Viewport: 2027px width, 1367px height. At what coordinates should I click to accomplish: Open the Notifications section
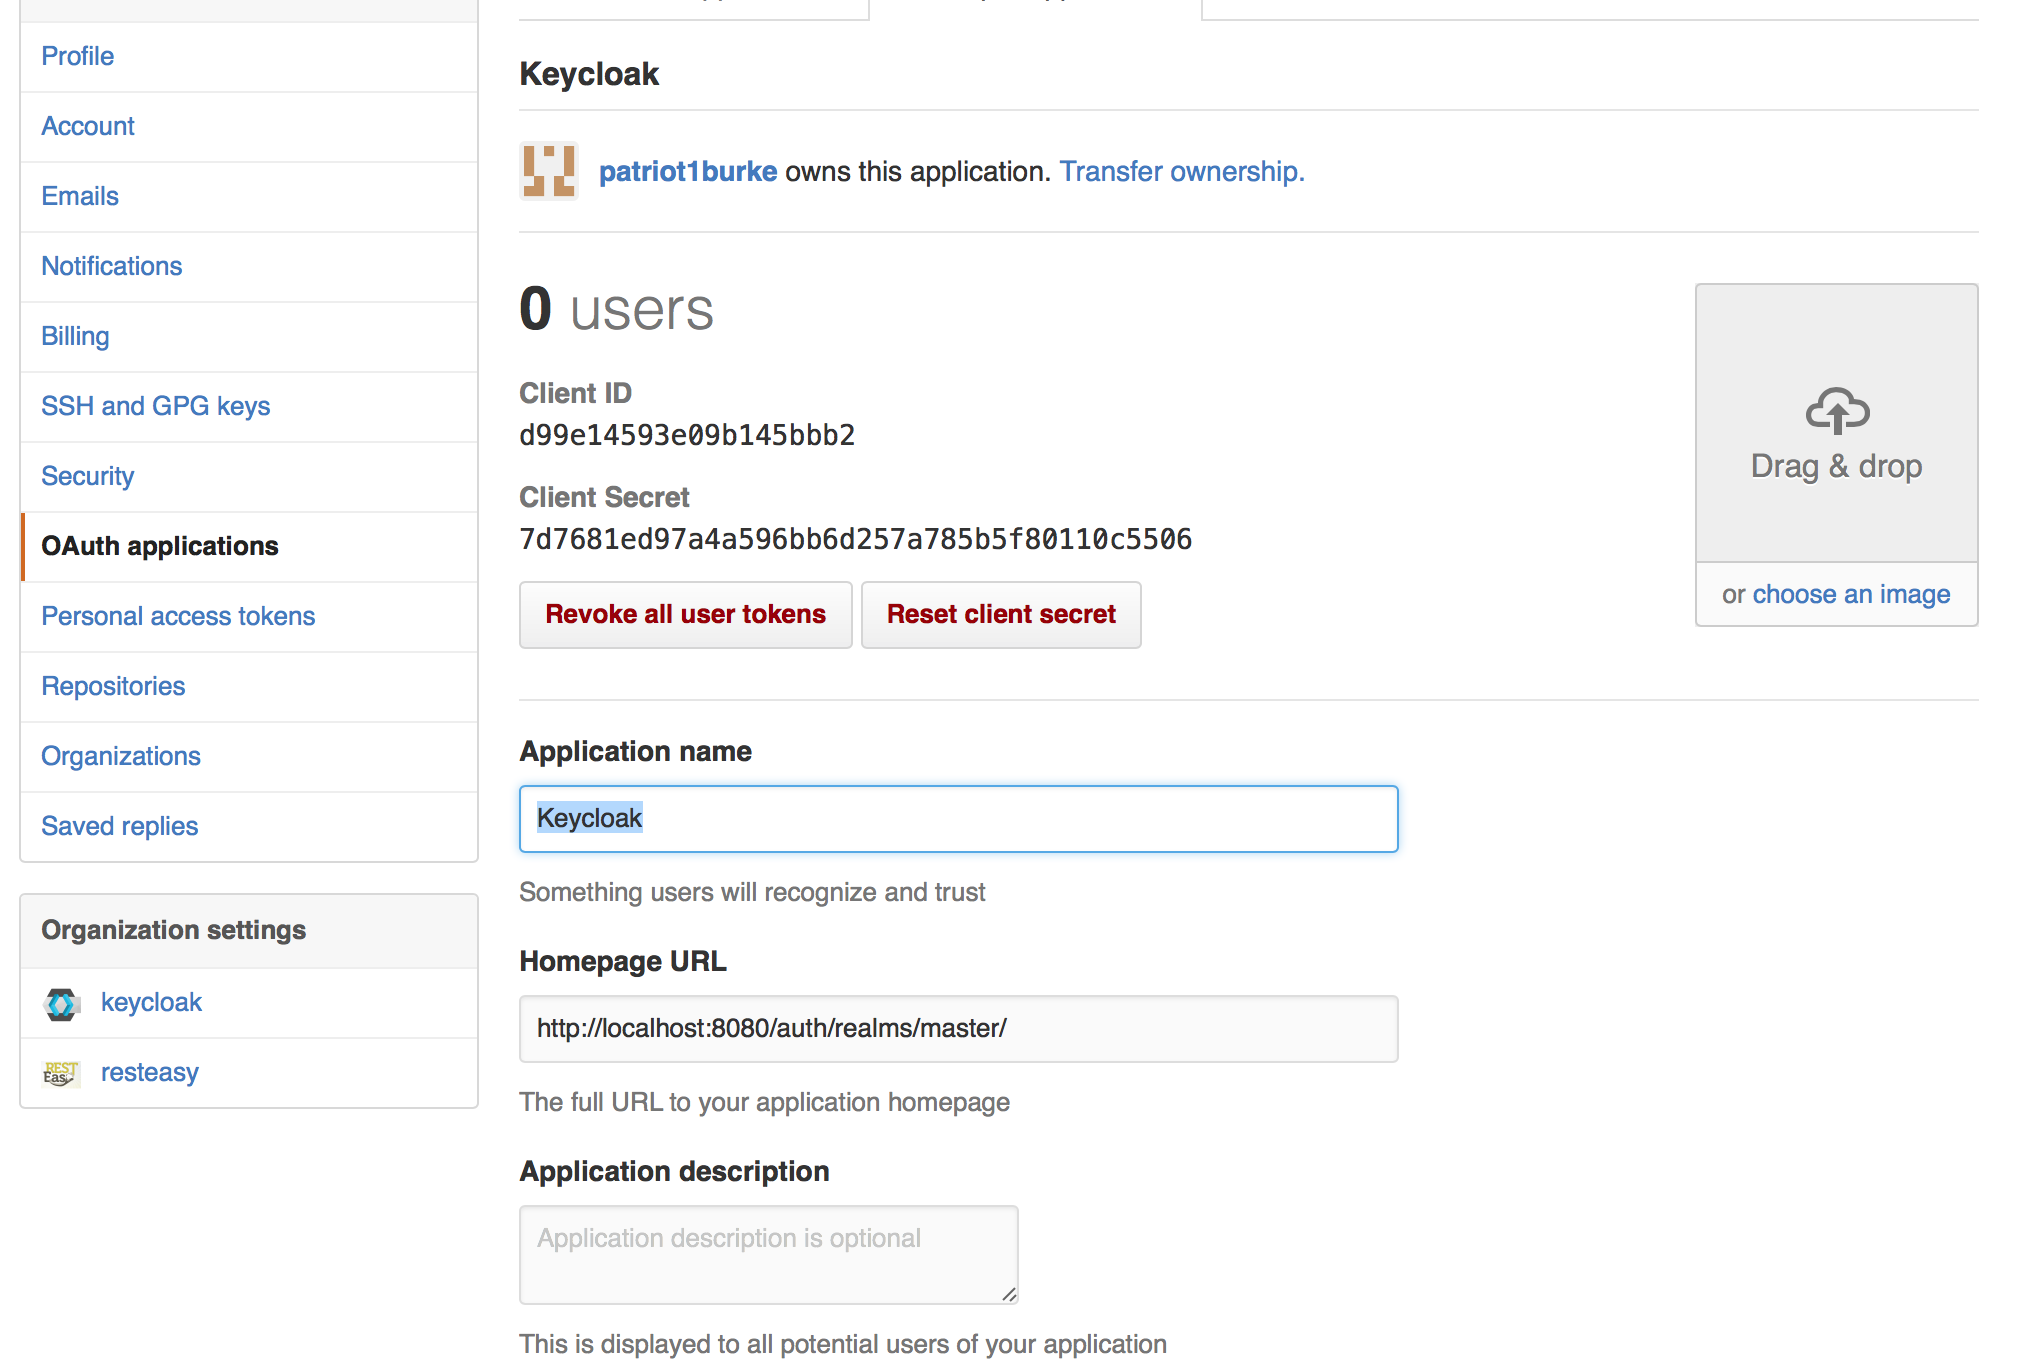[112, 266]
